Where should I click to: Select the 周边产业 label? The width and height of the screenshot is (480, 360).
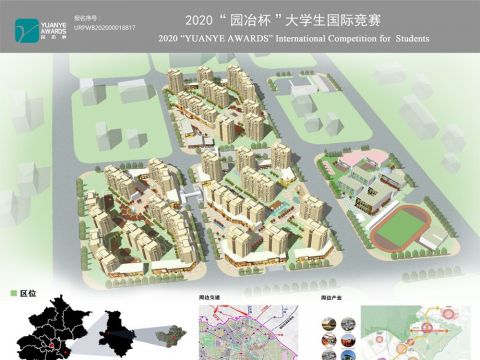pyautogui.click(x=331, y=297)
